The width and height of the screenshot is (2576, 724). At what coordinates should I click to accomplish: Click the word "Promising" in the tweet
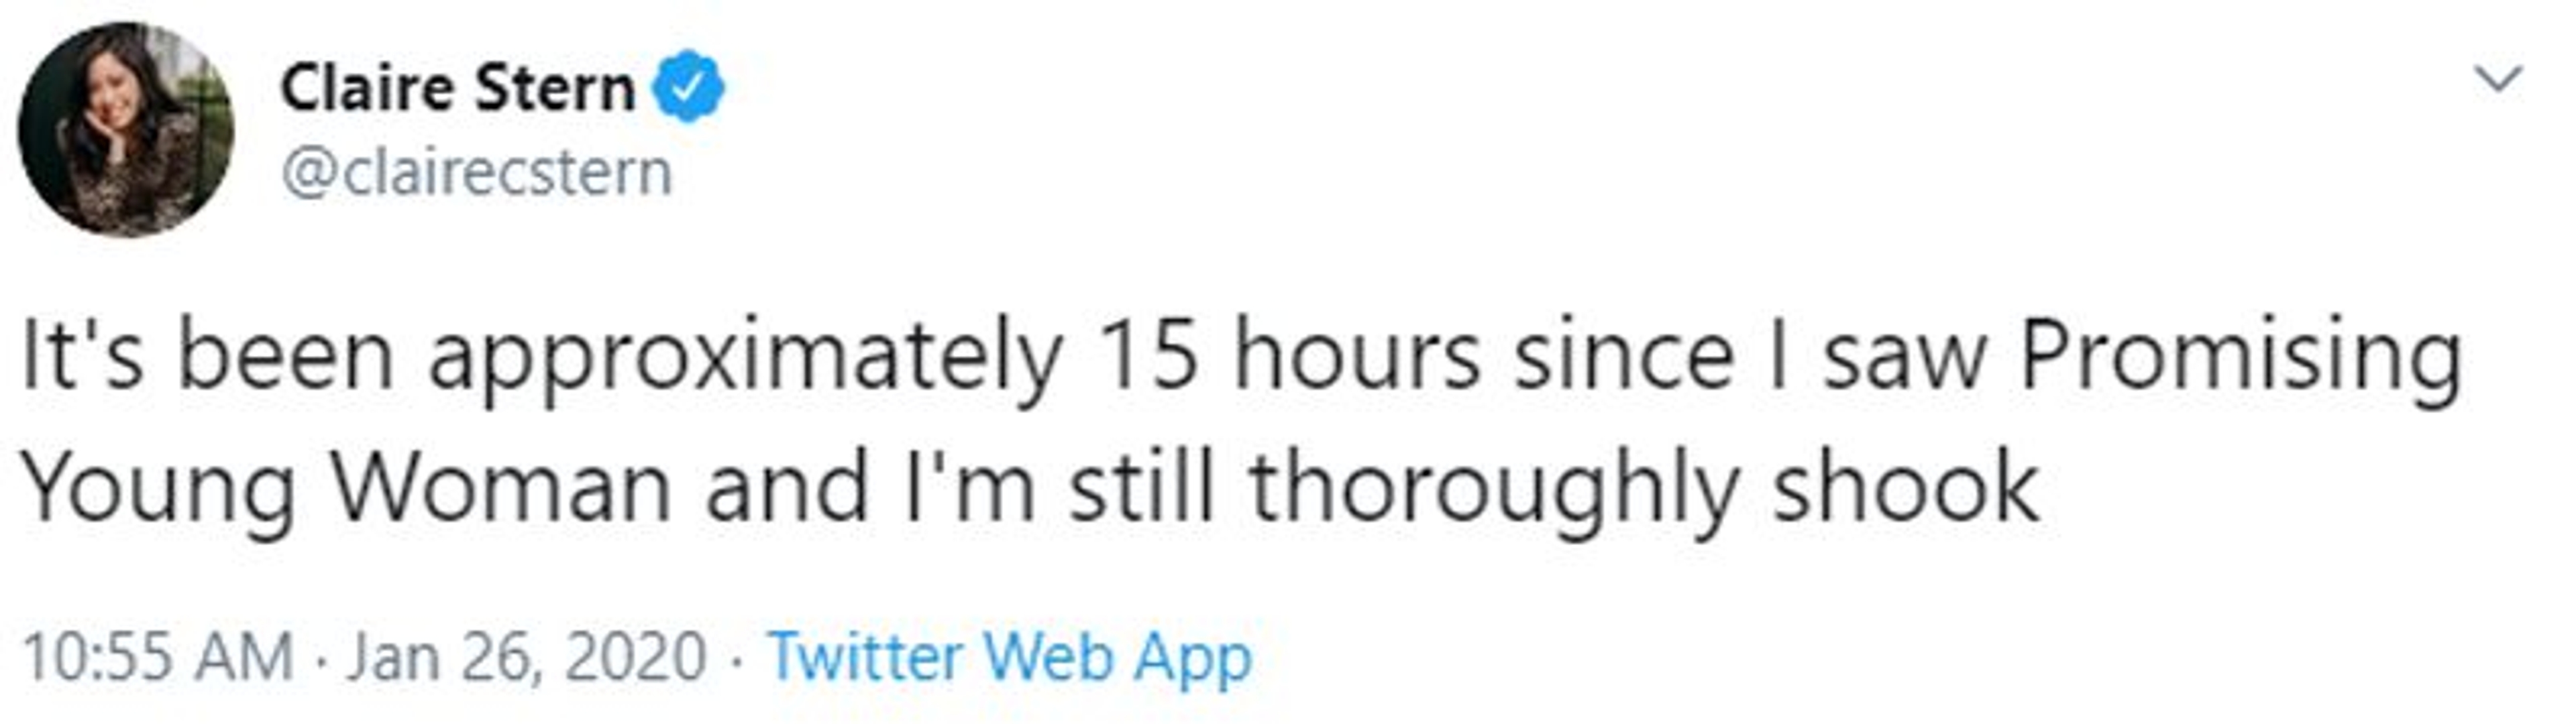(2240, 357)
